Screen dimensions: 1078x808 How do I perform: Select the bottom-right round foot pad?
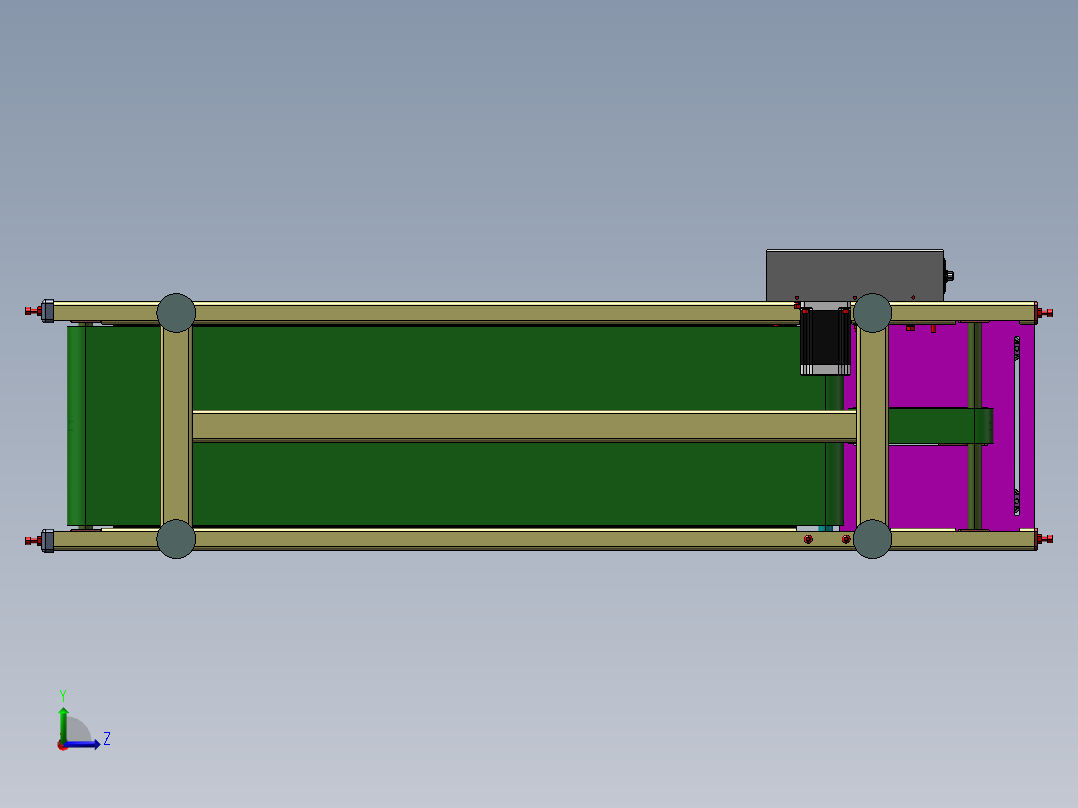[872, 539]
